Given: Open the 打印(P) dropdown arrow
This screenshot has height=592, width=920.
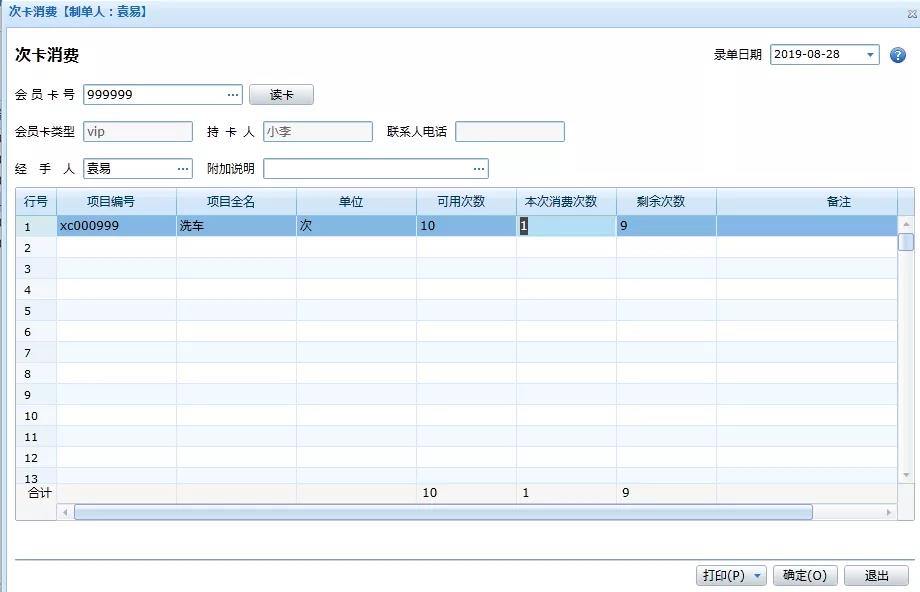Looking at the screenshot, I should click(x=757, y=576).
